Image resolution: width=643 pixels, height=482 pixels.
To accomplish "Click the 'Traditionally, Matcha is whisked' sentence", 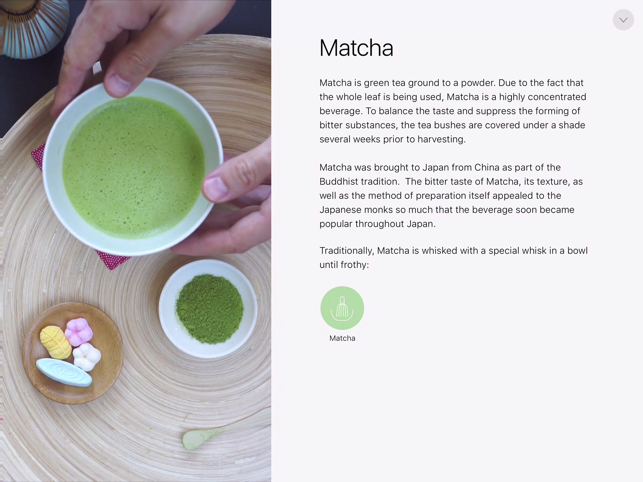I will 453,257.
